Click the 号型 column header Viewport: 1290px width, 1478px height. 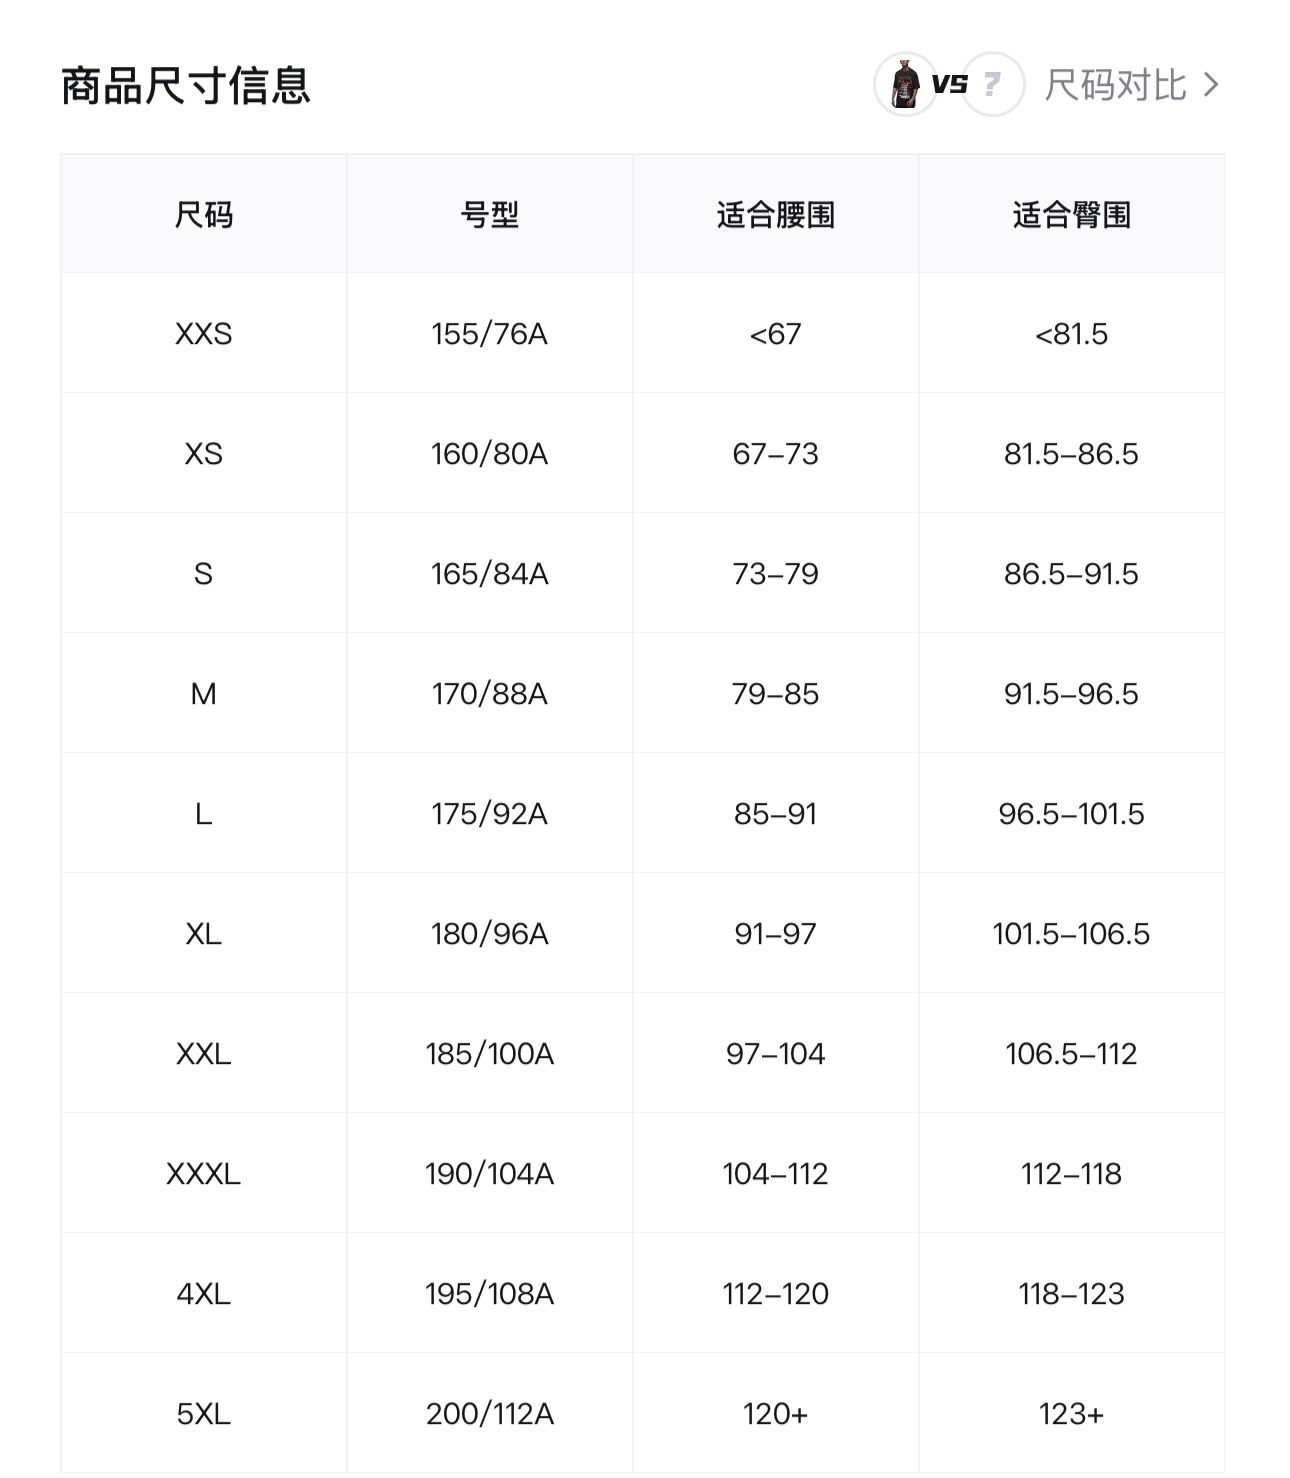tap(490, 214)
